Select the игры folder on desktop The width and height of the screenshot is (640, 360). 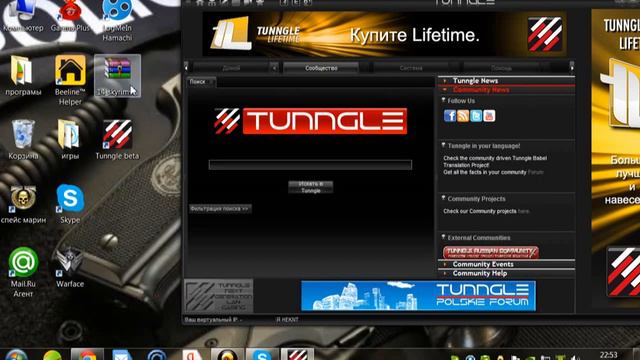[70, 140]
